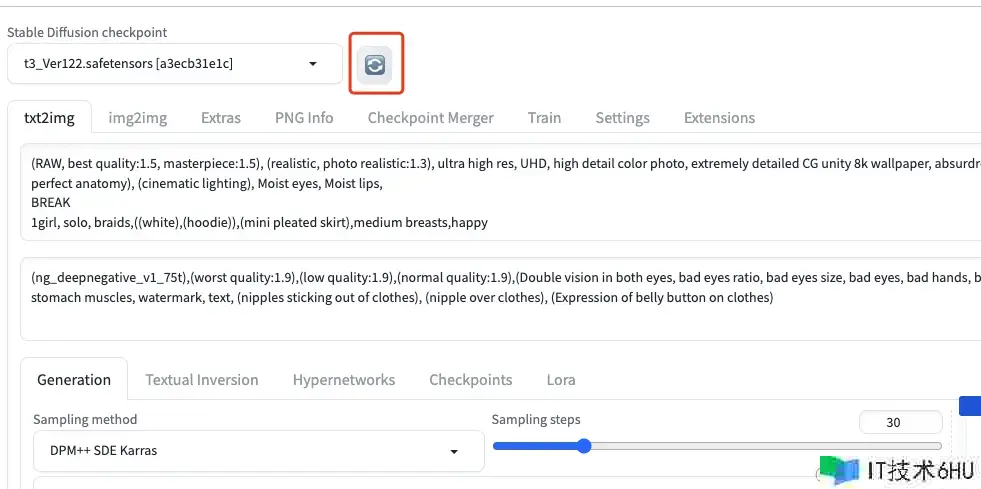The width and height of the screenshot is (981, 489).
Task: Open the Extras tab
Action: [221, 118]
